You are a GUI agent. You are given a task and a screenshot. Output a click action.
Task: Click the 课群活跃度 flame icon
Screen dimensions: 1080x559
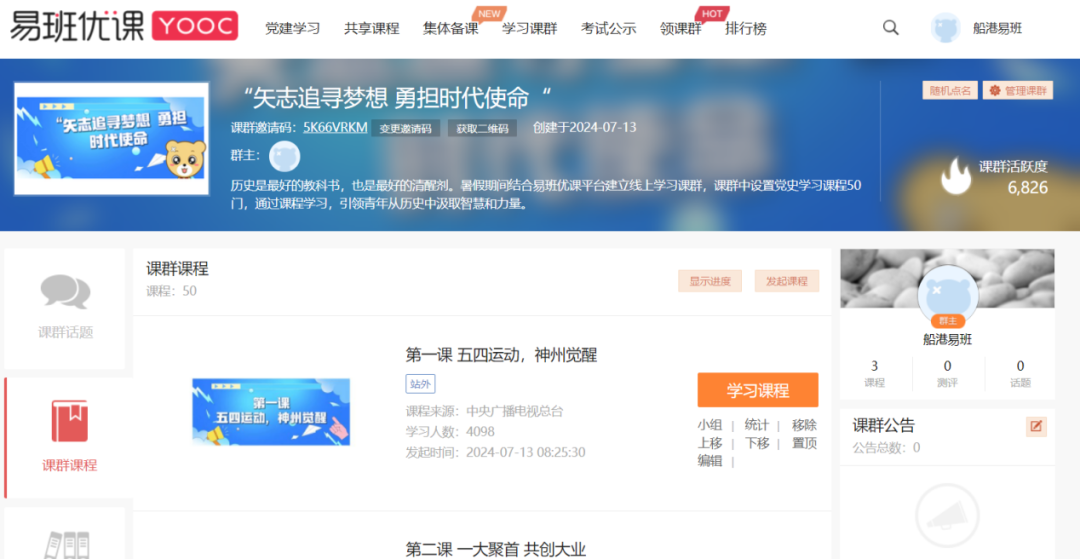(956, 176)
